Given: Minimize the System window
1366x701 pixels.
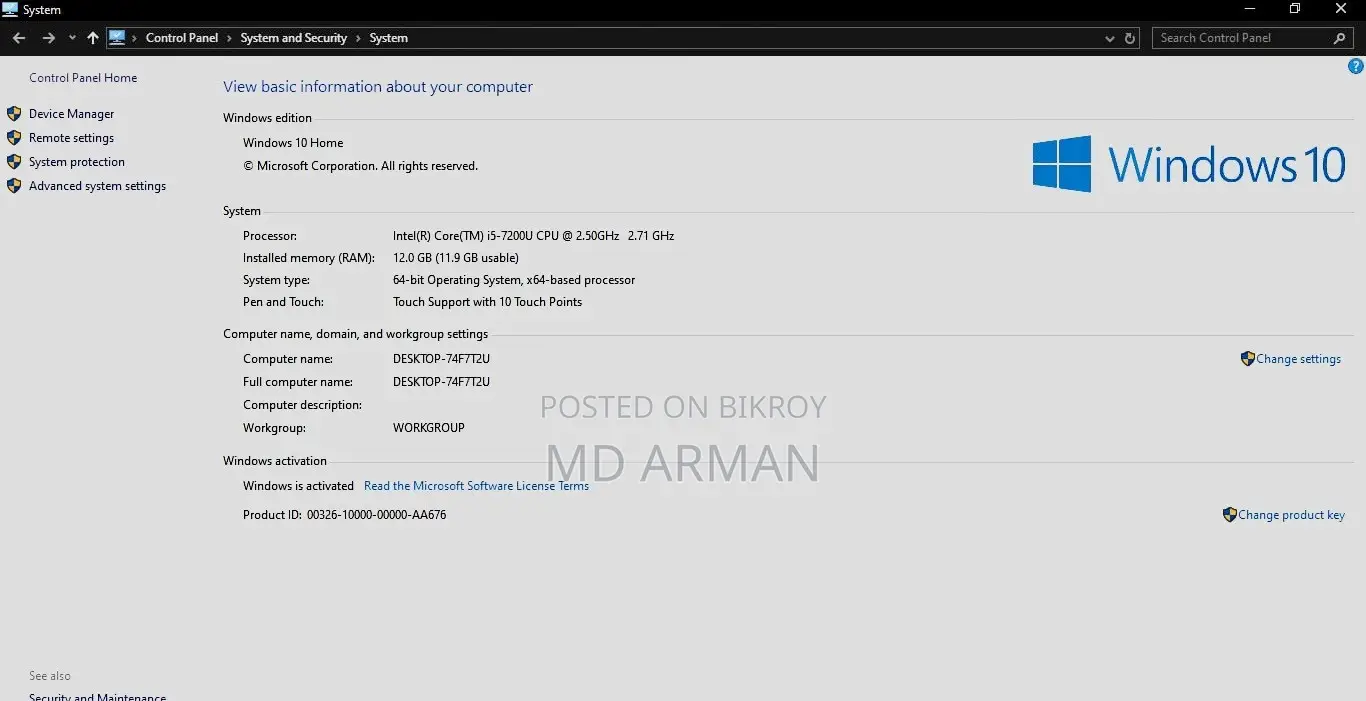Looking at the screenshot, I should (x=1250, y=9).
